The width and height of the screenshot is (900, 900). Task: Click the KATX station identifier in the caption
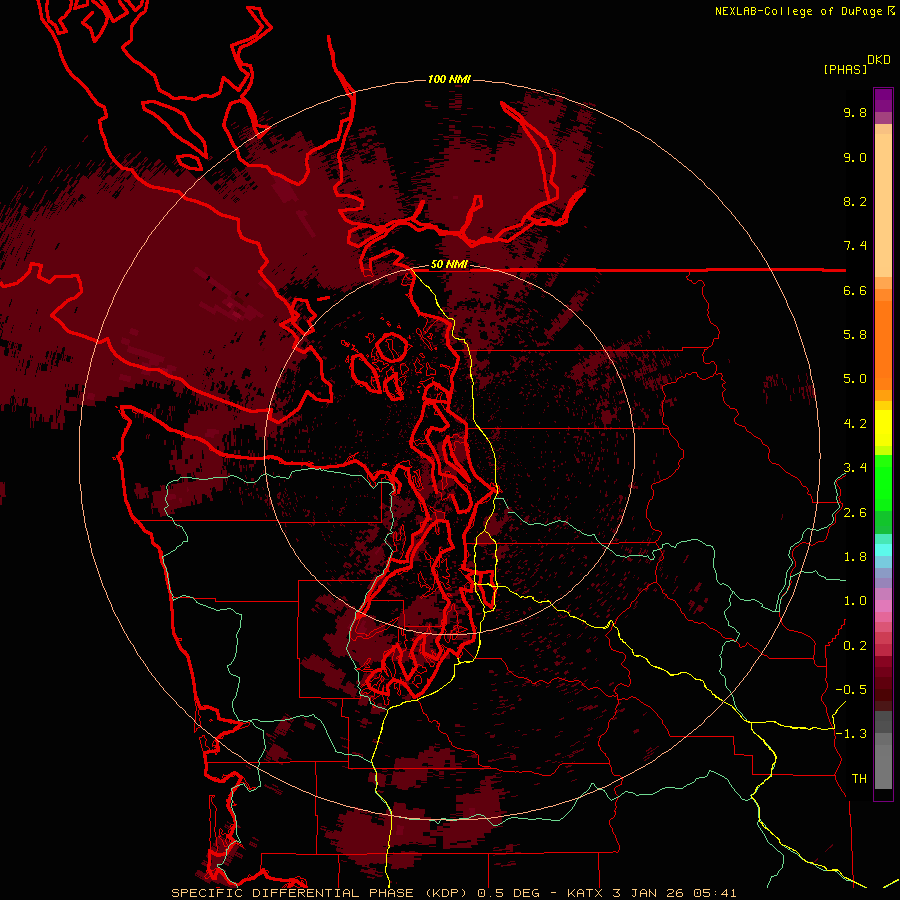[x=585, y=893]
